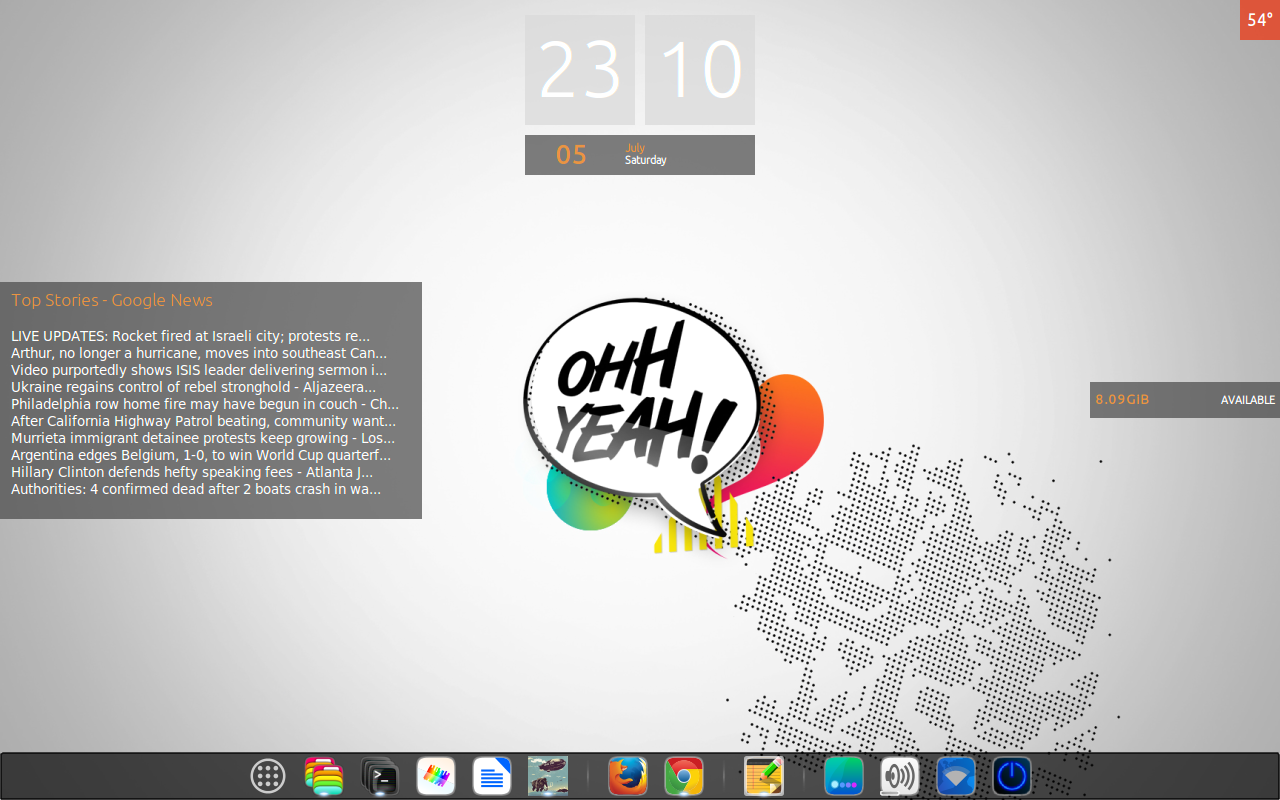
Task: Open the picture thumbnail in the dock
Action: [548, 776]
